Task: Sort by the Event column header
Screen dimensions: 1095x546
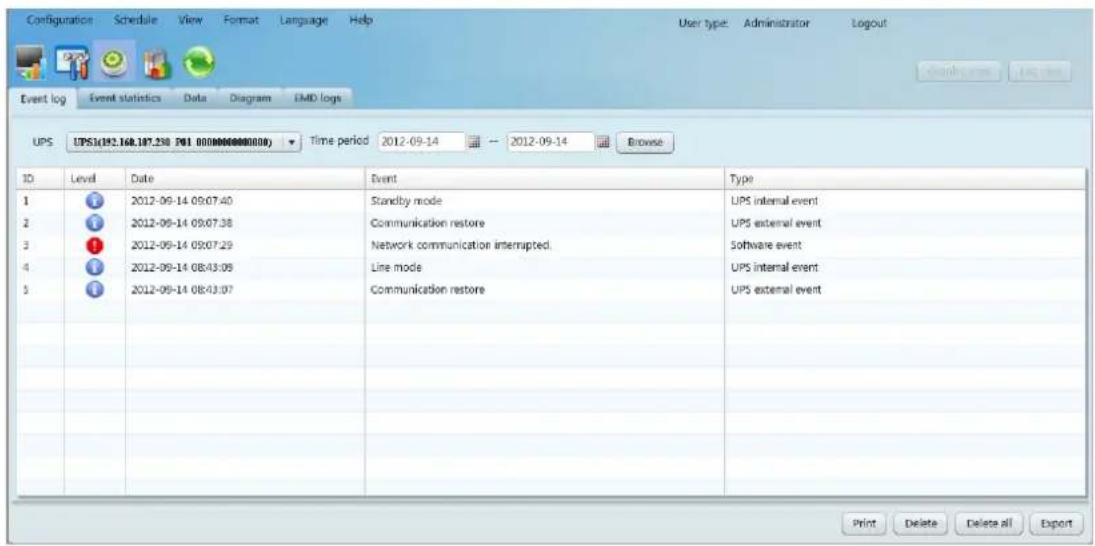Action: pos(544,179)
